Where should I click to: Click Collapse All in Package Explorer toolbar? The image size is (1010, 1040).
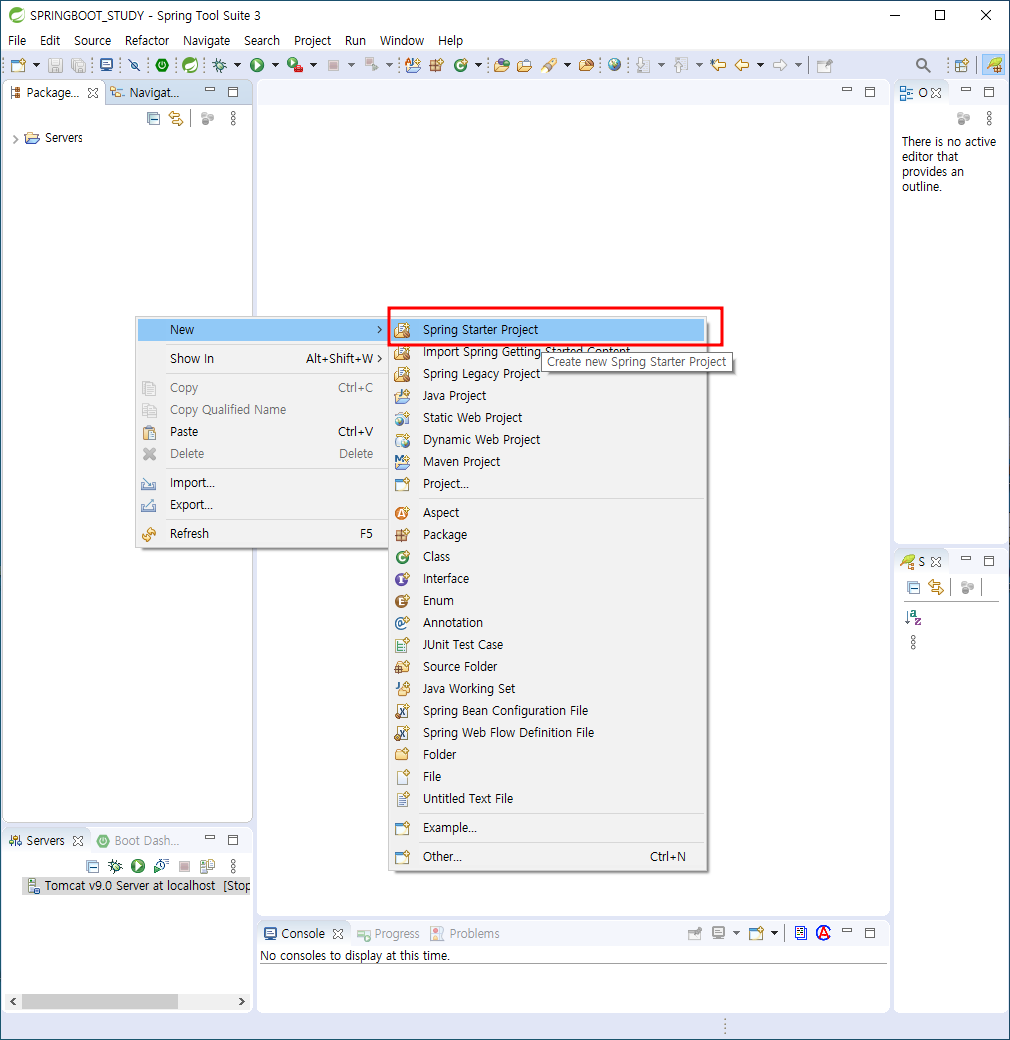click(153, 119)
